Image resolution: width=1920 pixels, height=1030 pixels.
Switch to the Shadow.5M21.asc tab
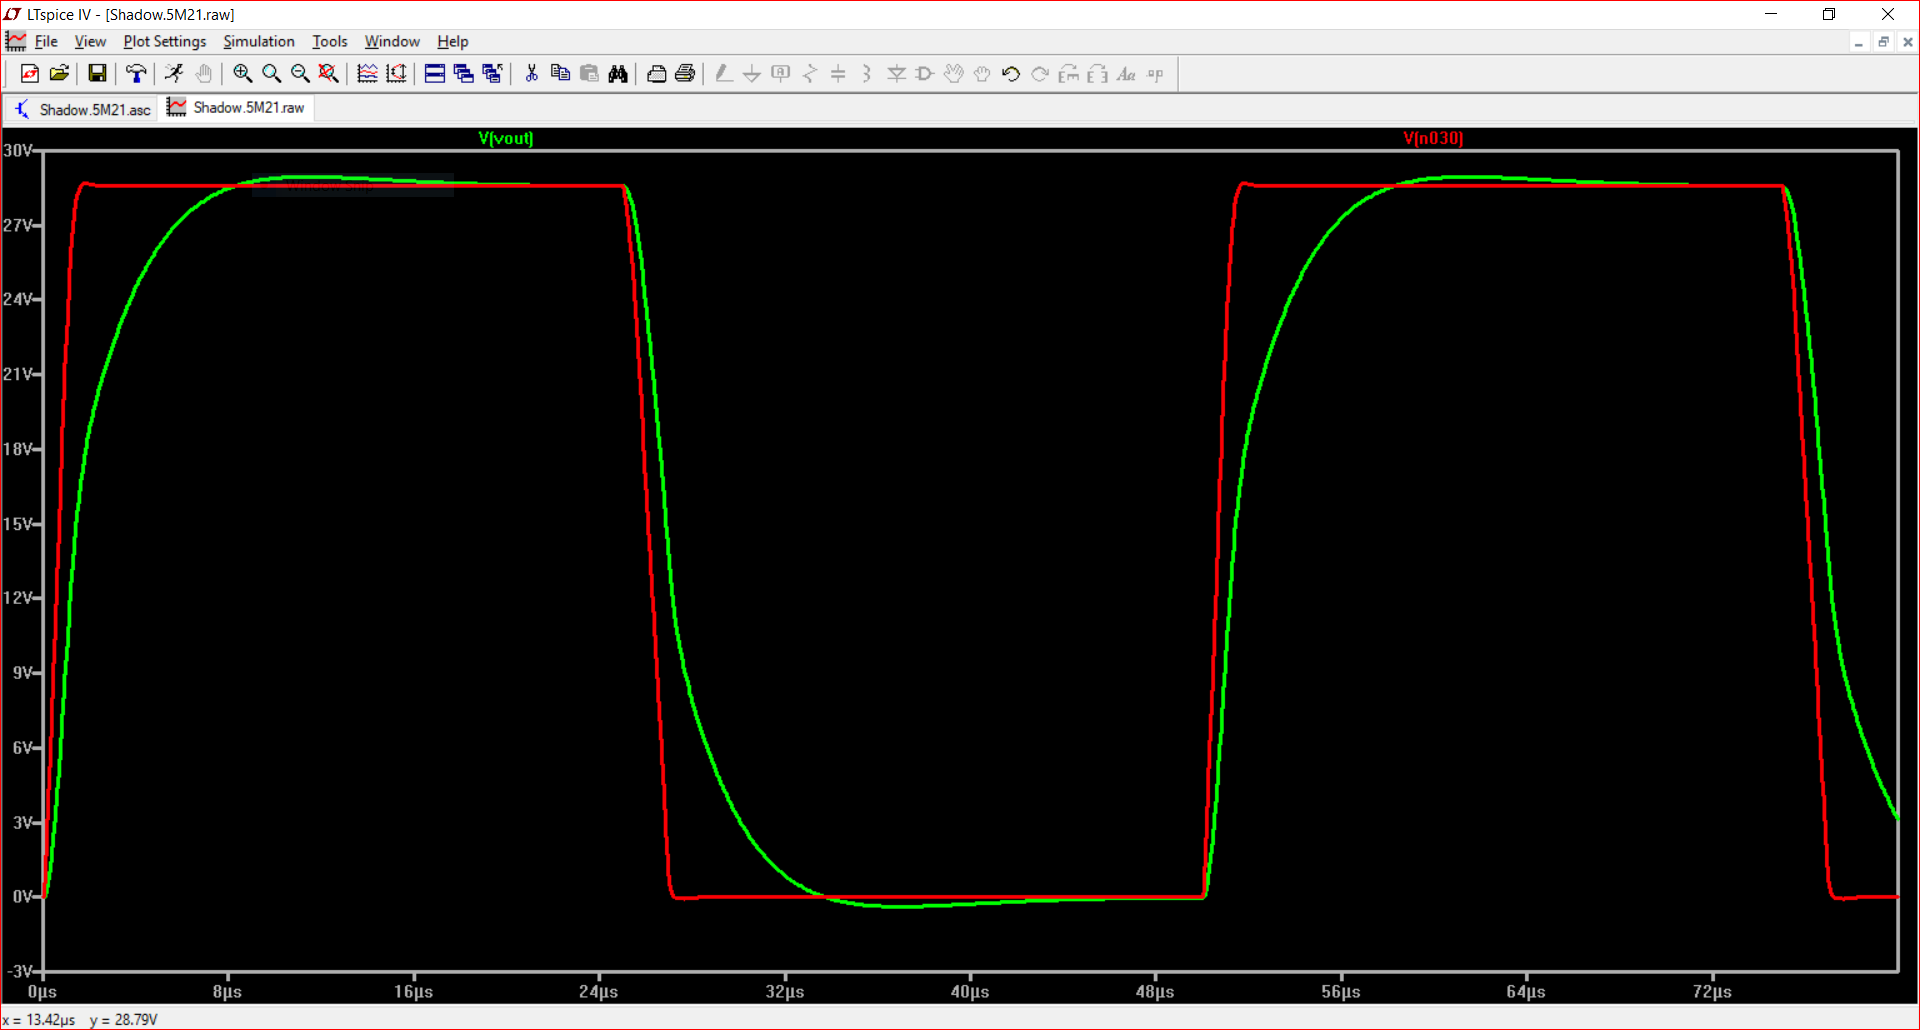[x=82, y=109]
